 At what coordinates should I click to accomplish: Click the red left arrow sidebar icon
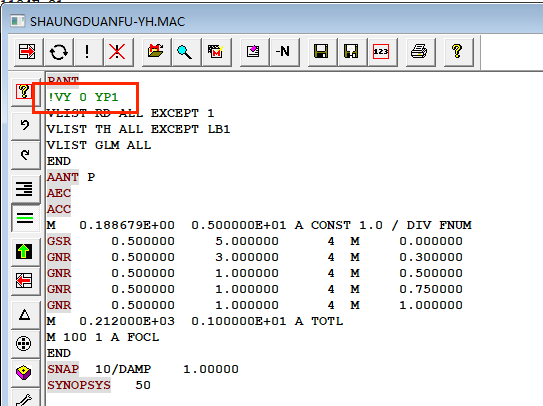[25, 281]
